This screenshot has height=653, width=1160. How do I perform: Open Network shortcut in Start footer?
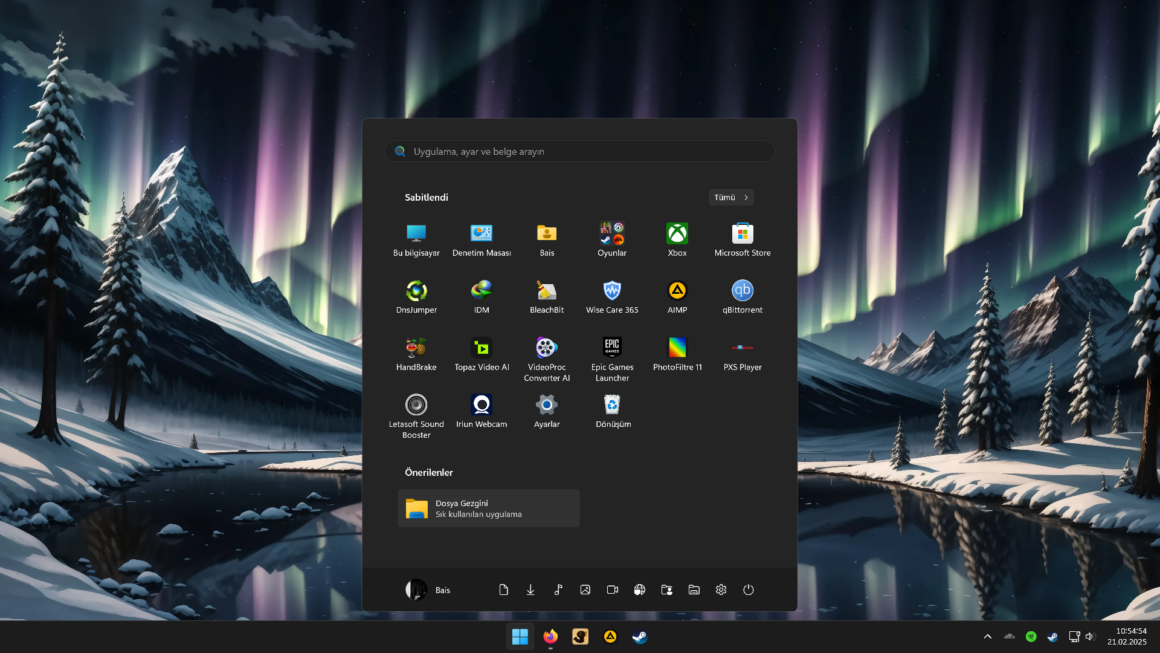pos(639,589)
